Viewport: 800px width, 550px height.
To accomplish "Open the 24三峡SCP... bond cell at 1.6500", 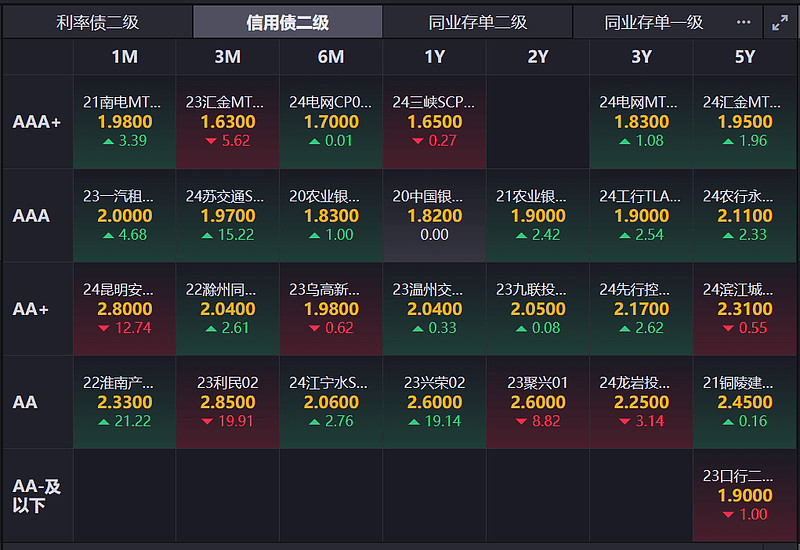I will (x=435, y=122).
